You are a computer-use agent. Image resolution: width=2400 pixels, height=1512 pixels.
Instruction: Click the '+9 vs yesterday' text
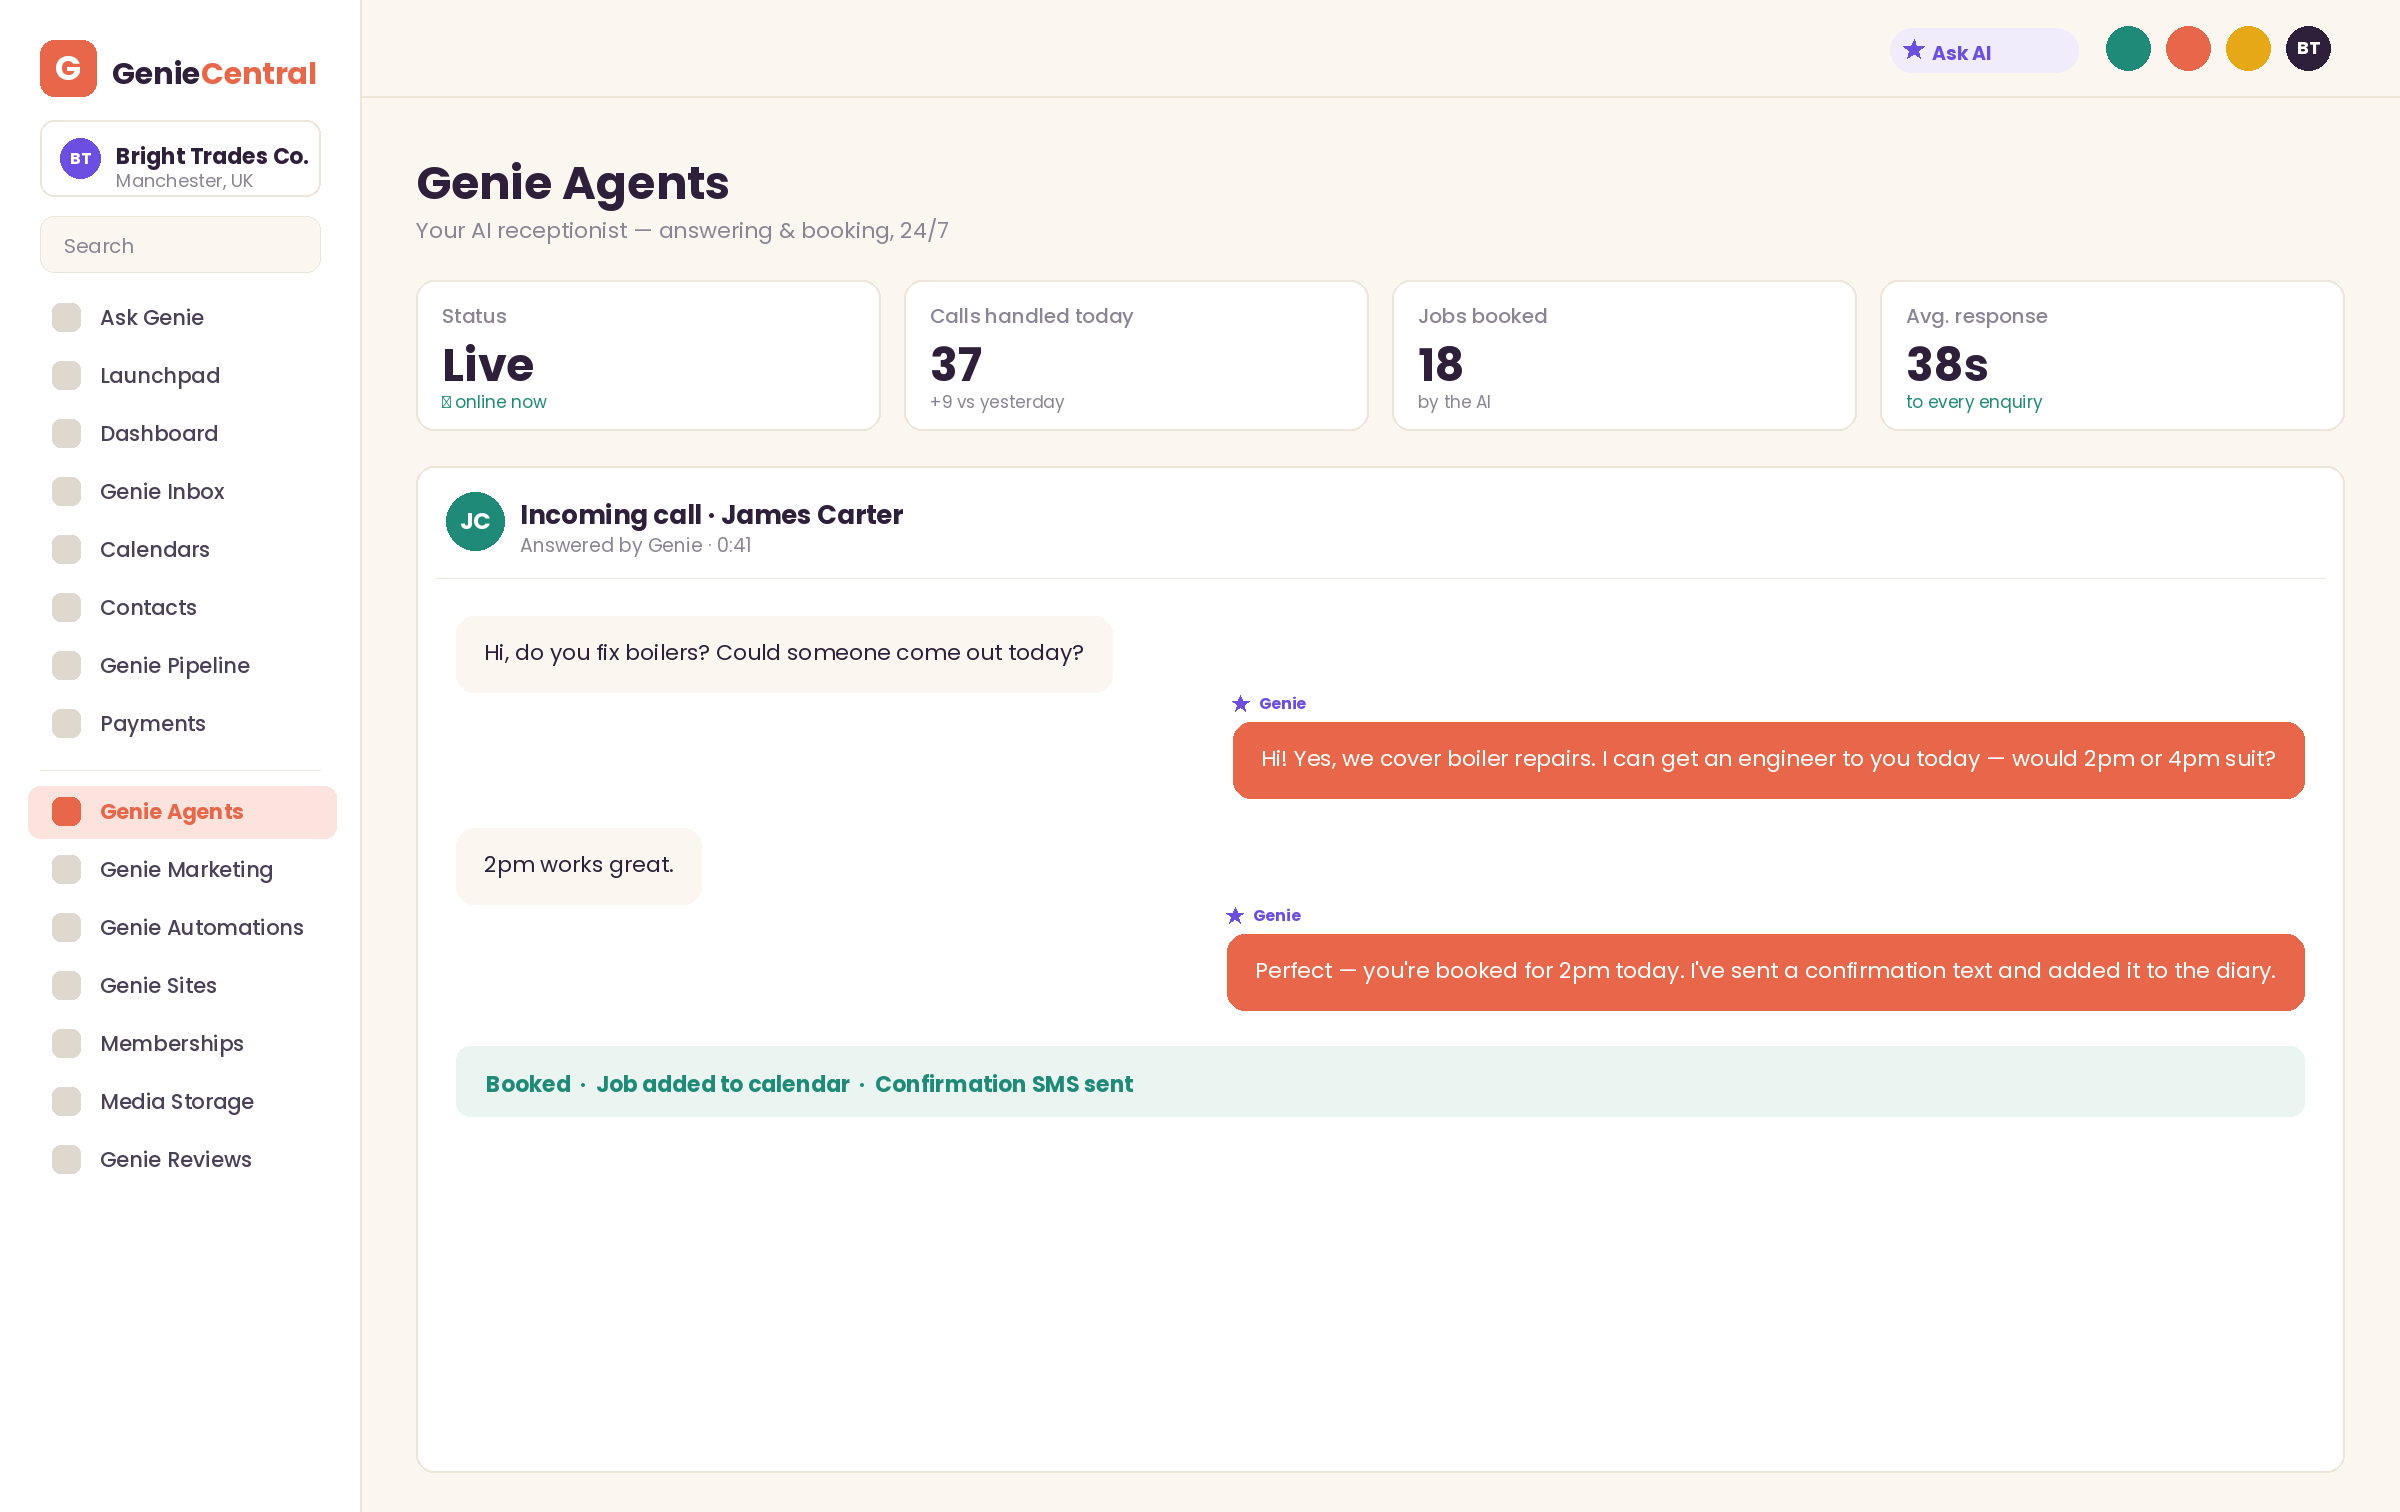pos(997,402)
